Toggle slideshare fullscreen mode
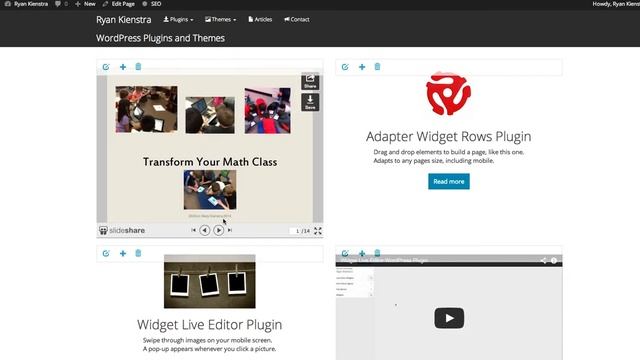Image resolution: width=640 pixels, height=360 pixels. pyautogui.click(x=318, y=231)
